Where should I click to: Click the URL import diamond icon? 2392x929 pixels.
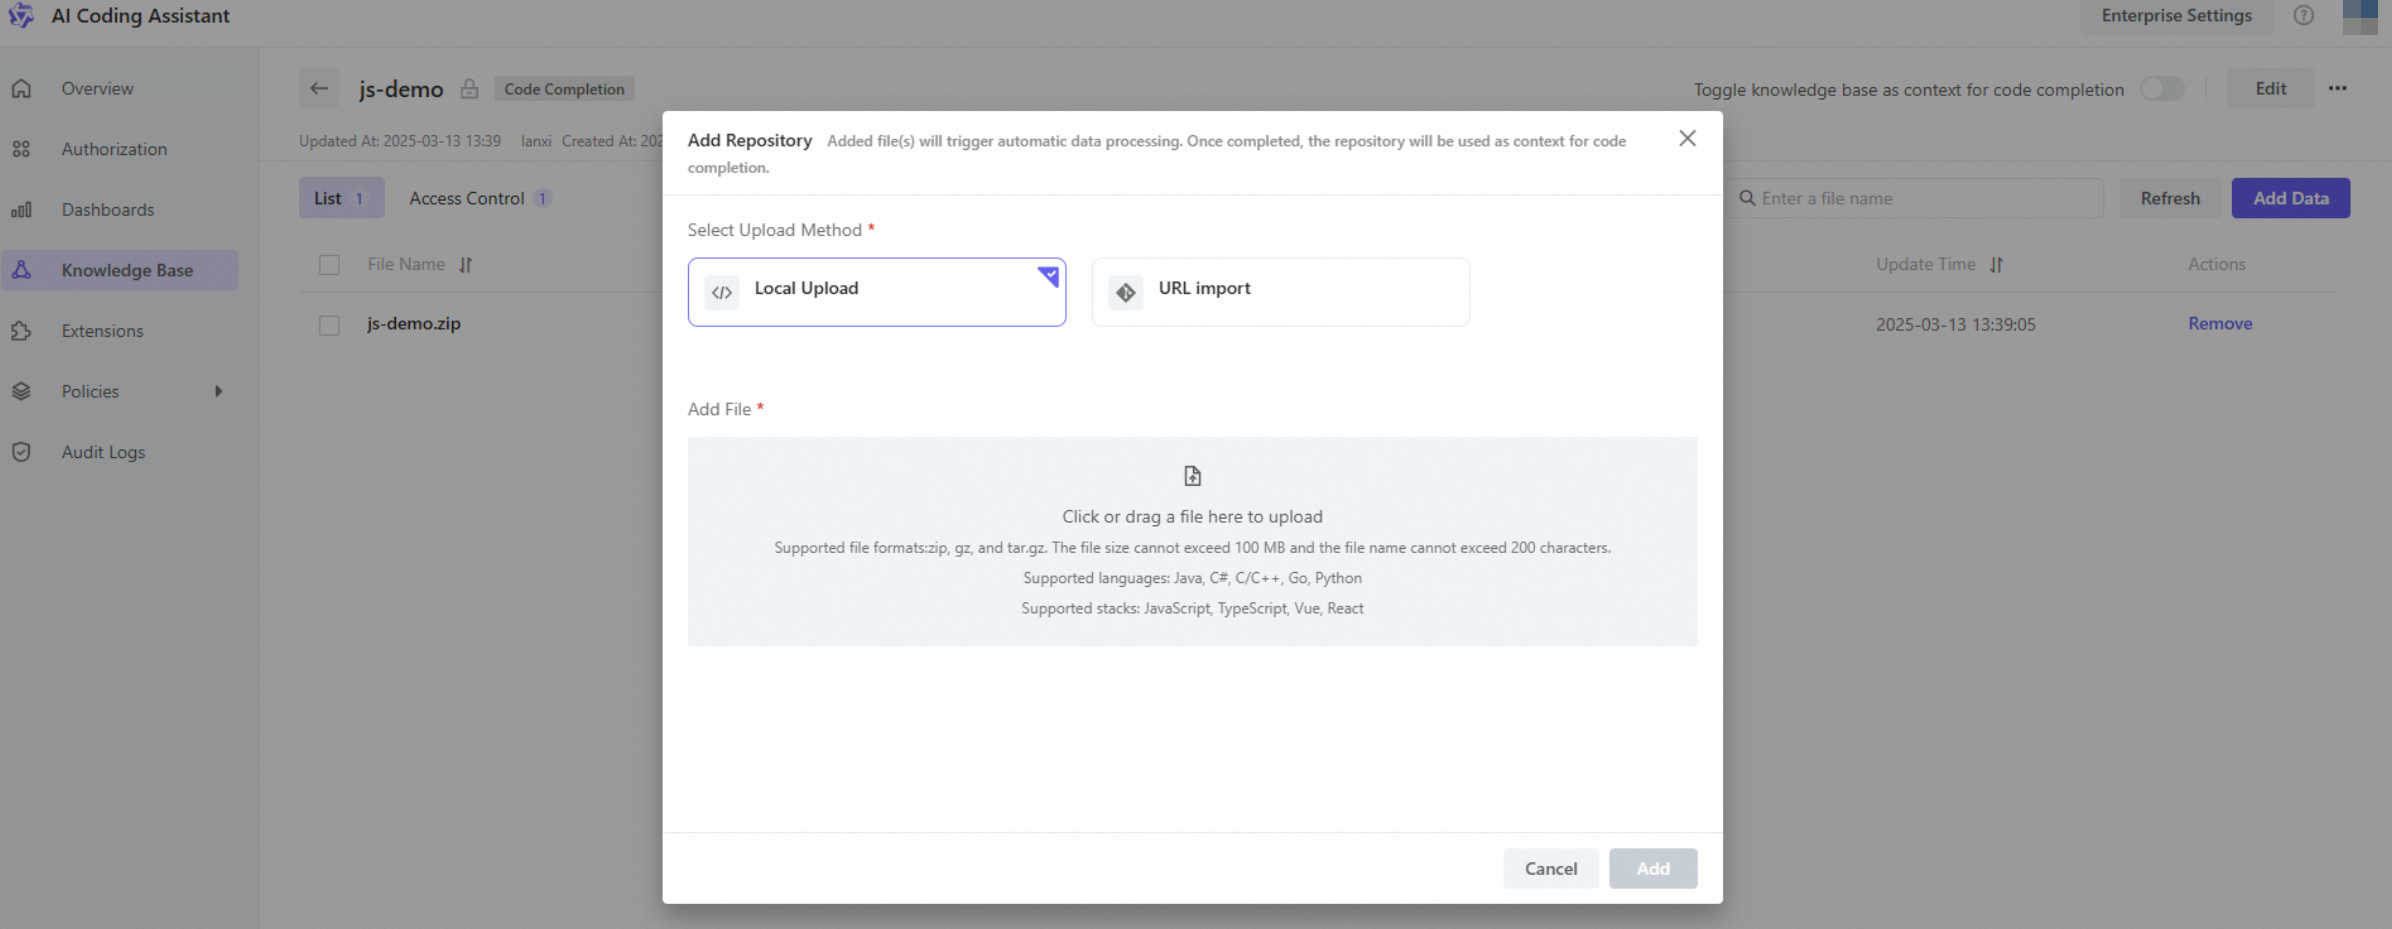(x=1126, y=292)
